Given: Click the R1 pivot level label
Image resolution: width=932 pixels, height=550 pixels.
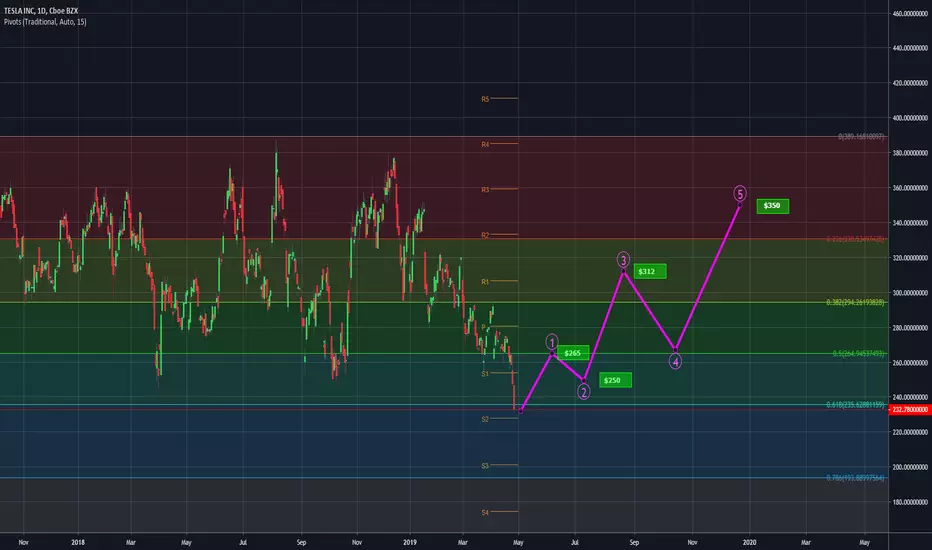Looking at the screenshot, I should point(485,282).
